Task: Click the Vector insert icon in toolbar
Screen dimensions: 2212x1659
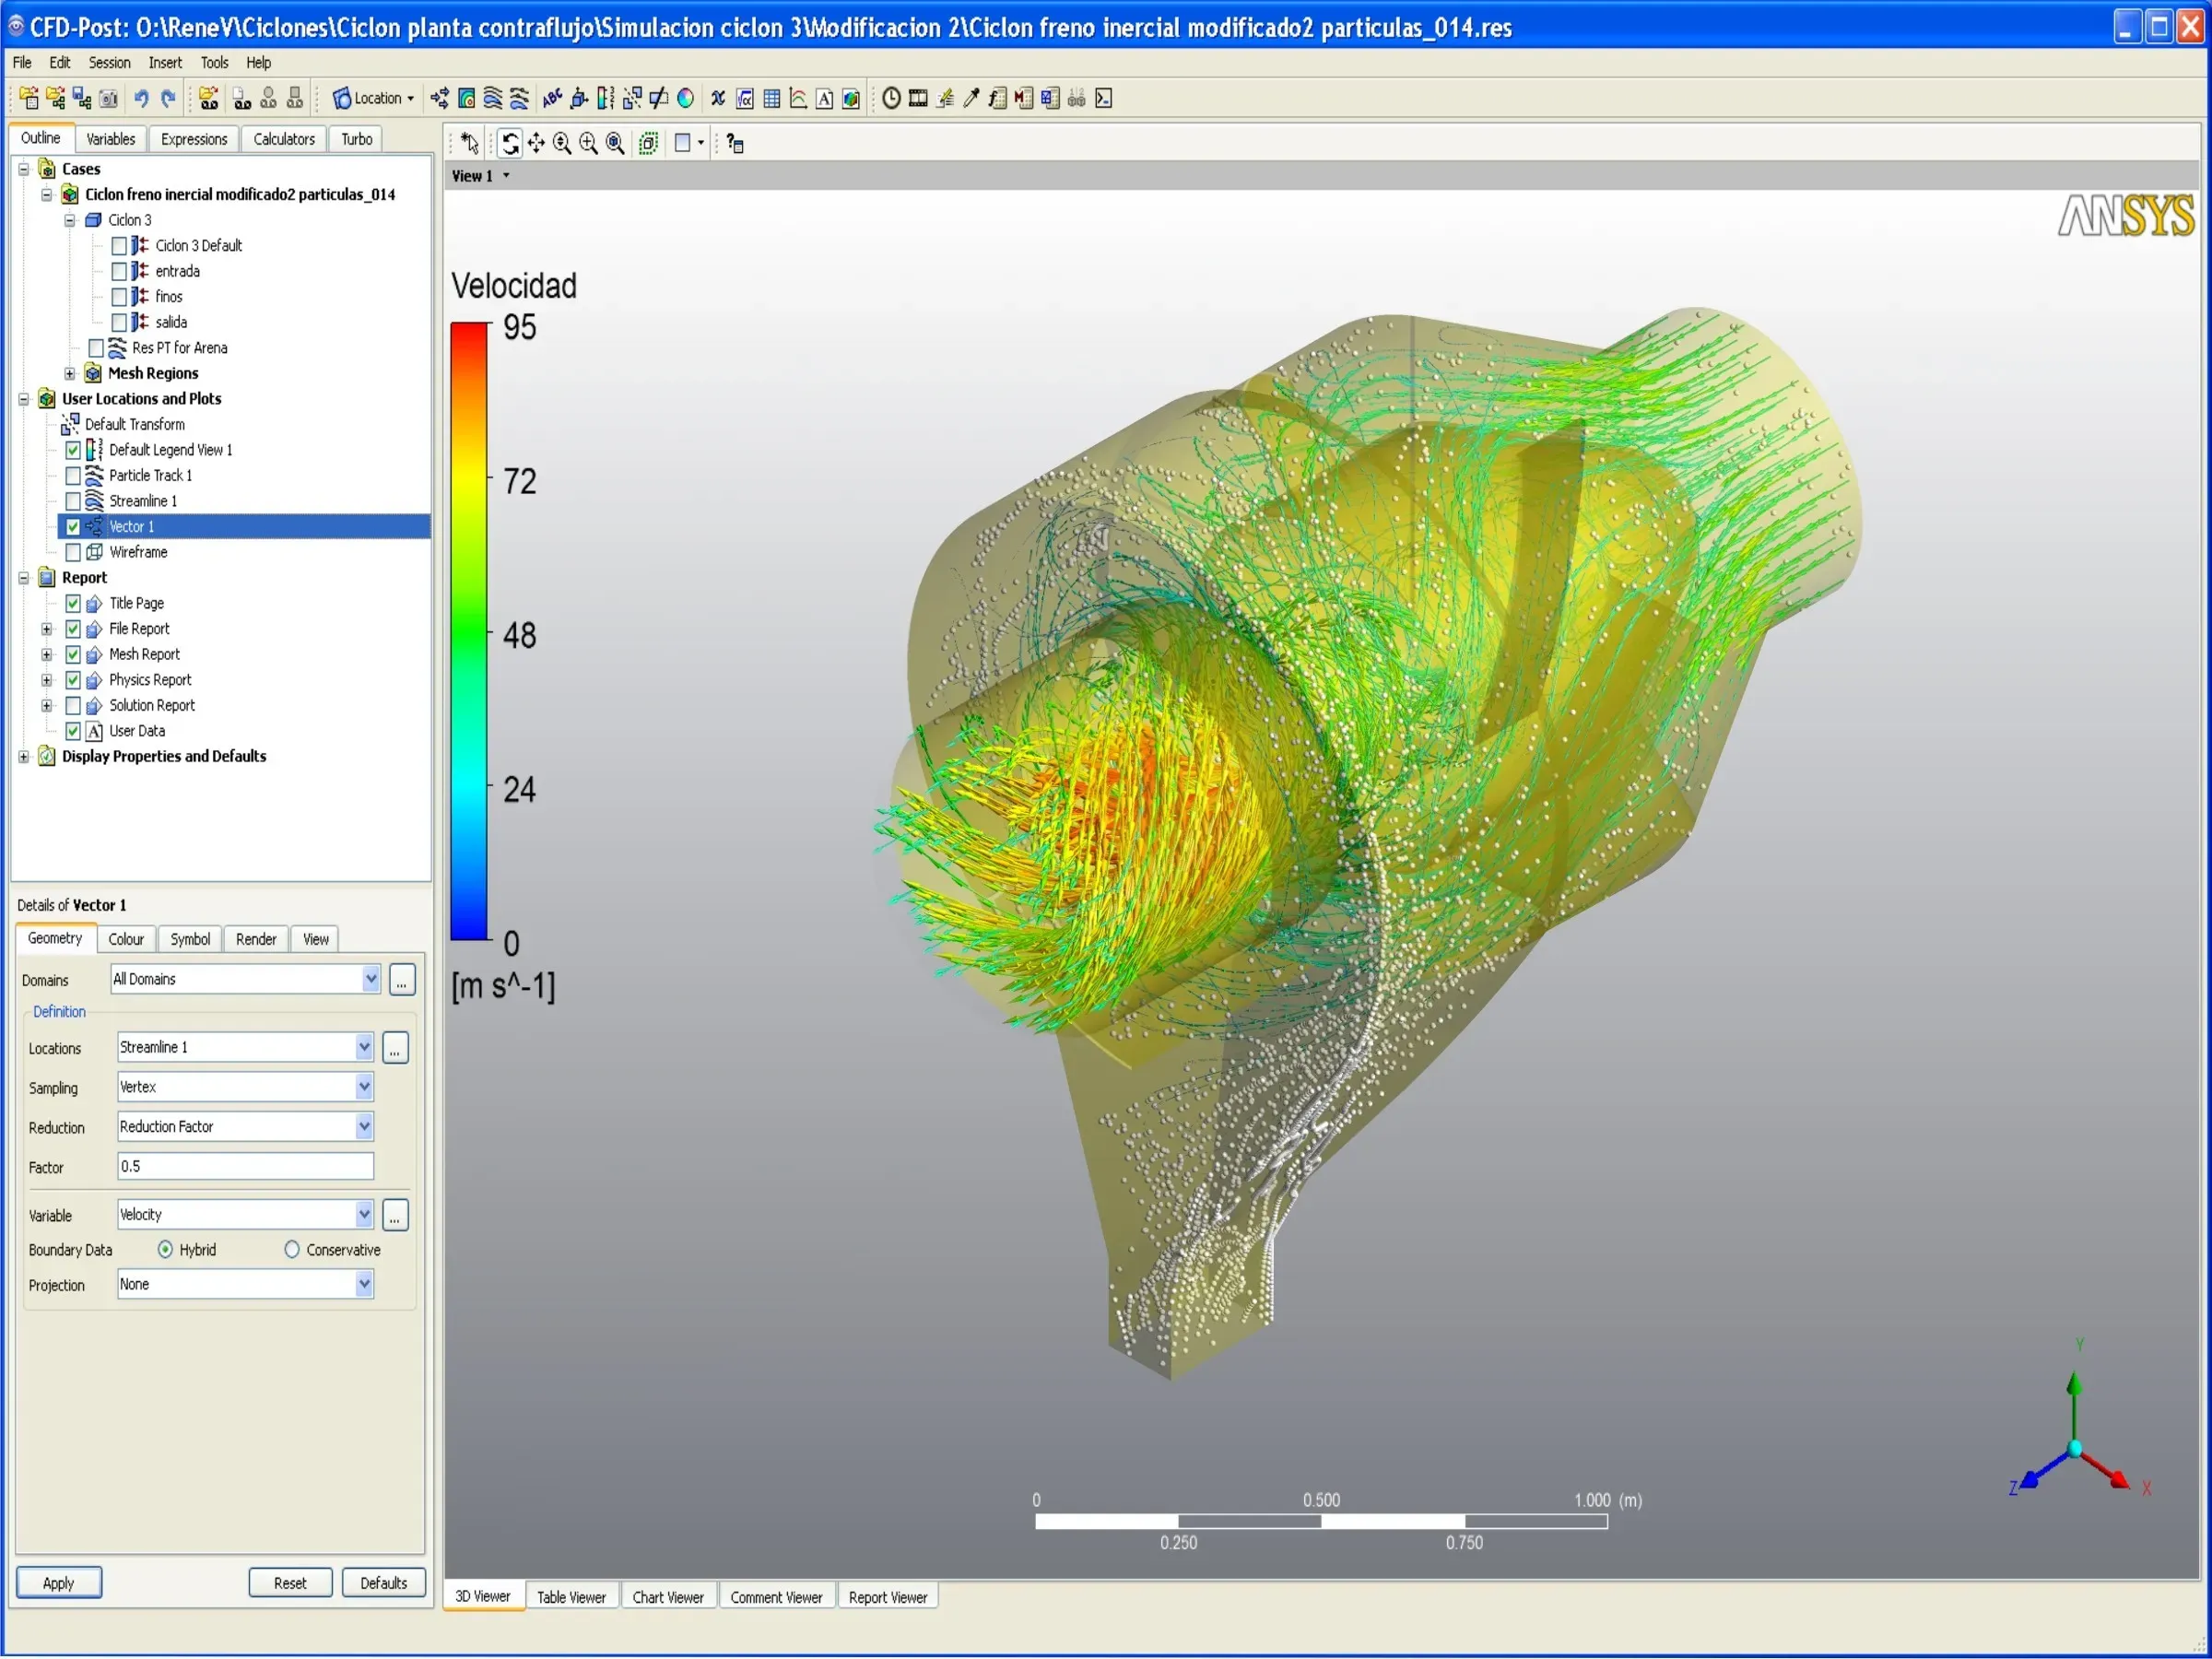Action: point(440,98)
